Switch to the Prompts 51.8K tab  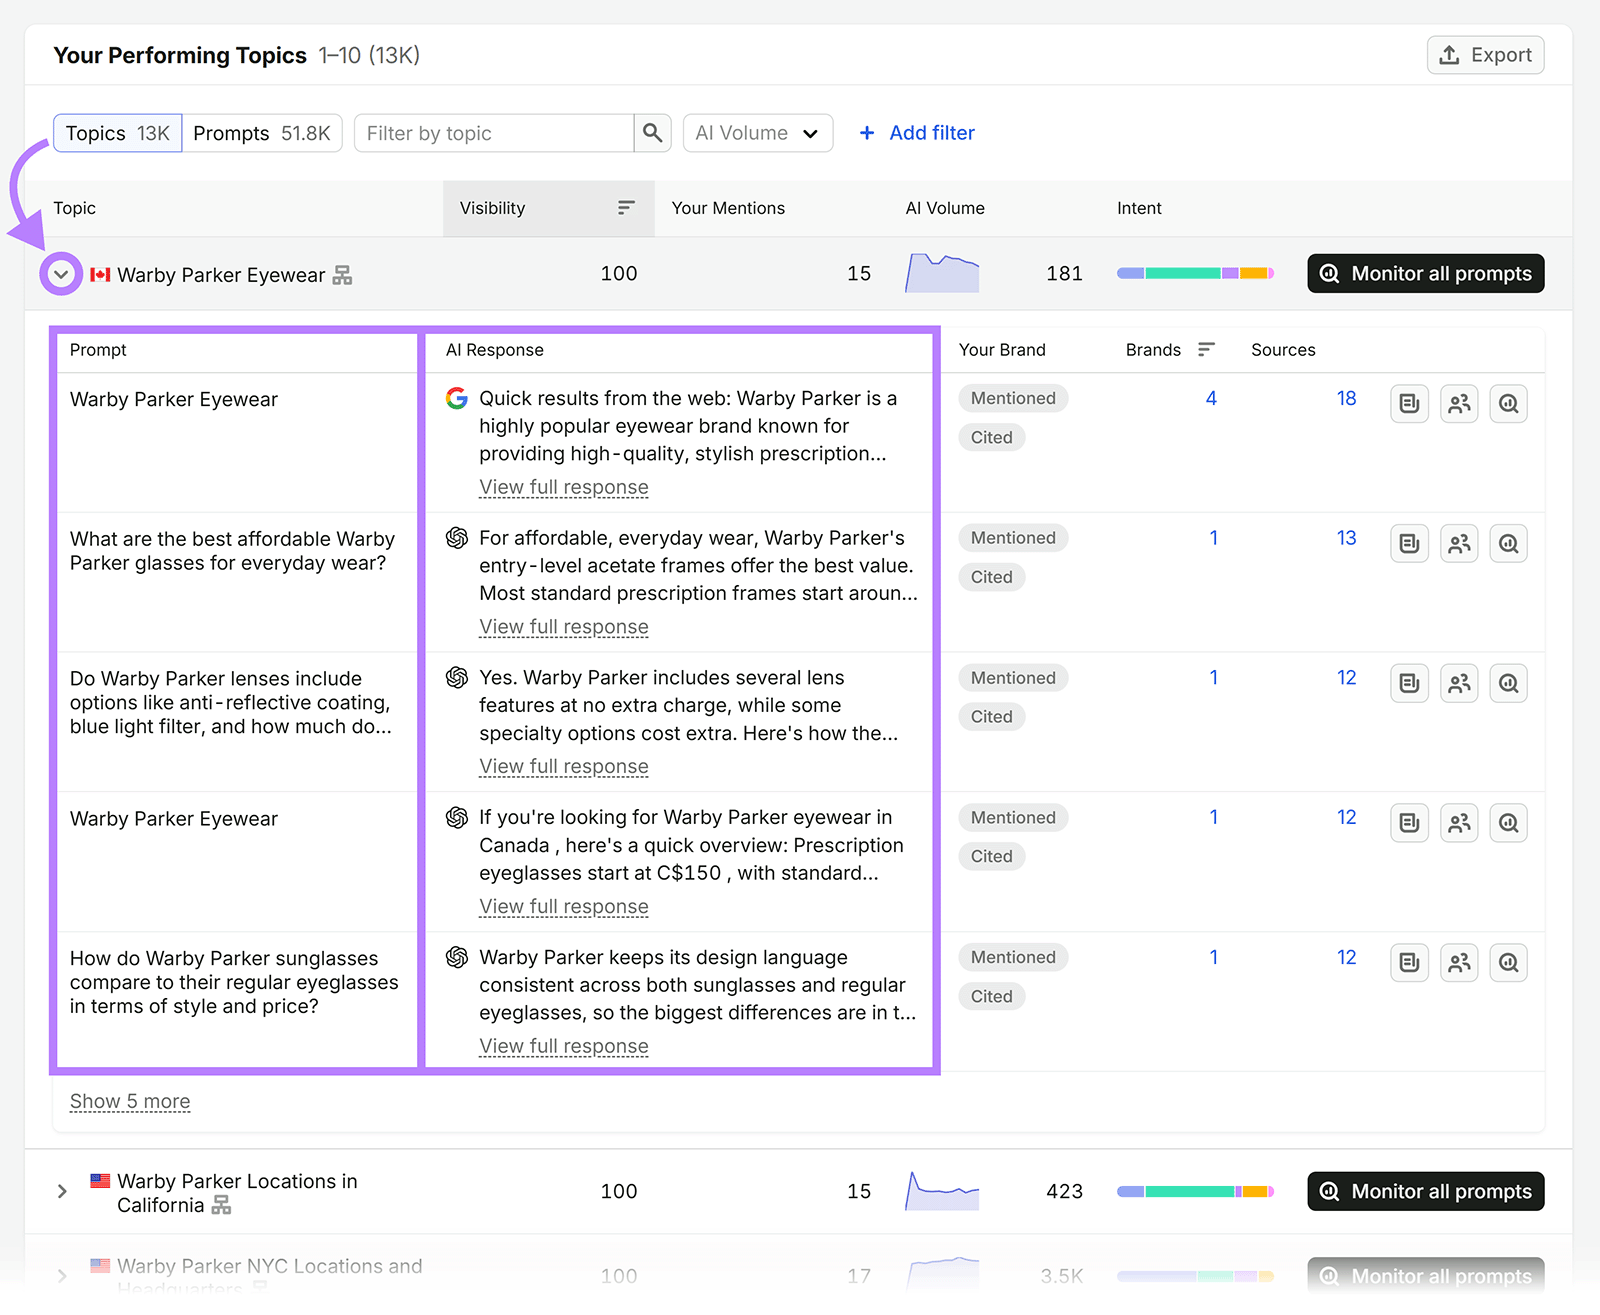tap(262, 133)
